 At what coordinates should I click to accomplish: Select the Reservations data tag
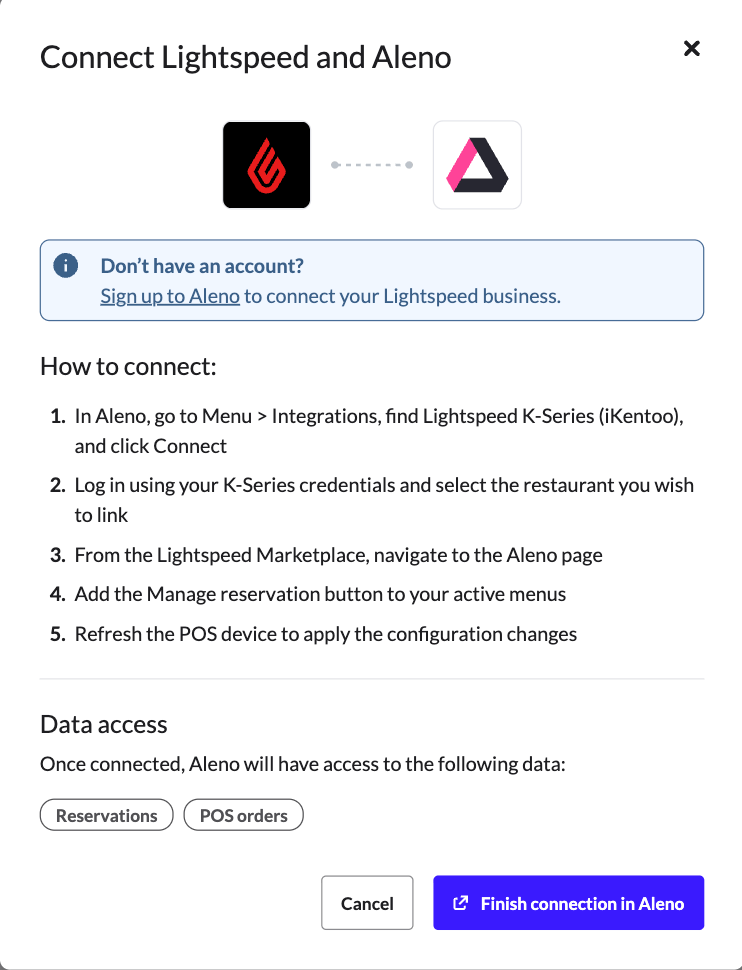coord(107,815)
